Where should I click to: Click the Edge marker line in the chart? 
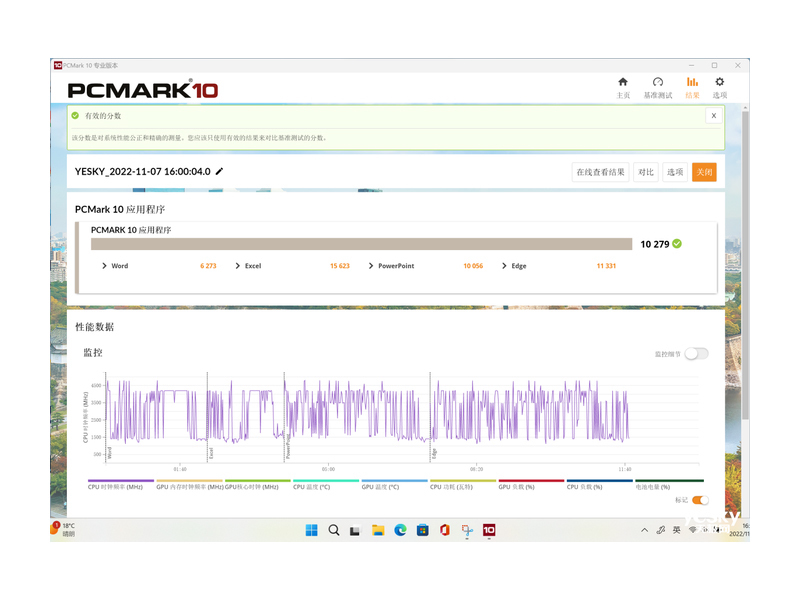click(x=430, y=416)
